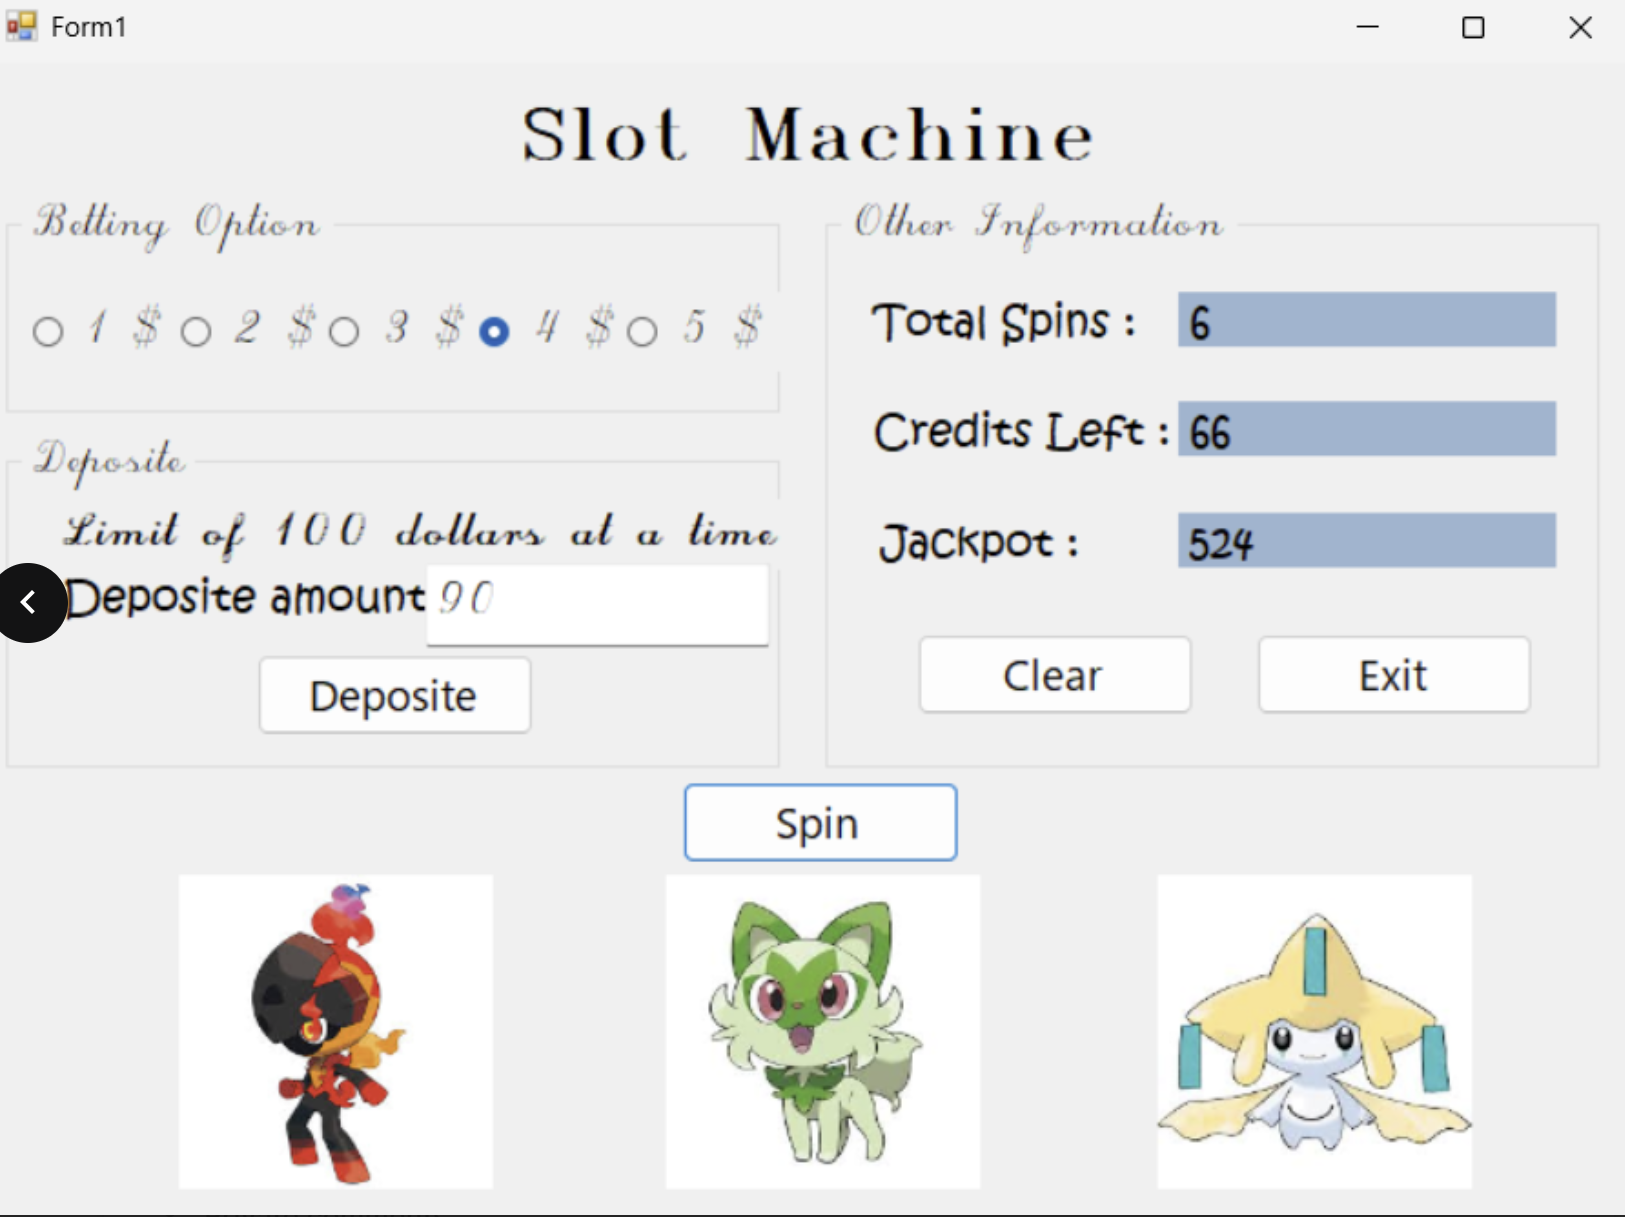This screenshot has height=1217, width=1625.
Task: Click the Credits Left value box
Action: pyautogui.click(x=1366, y=430)
